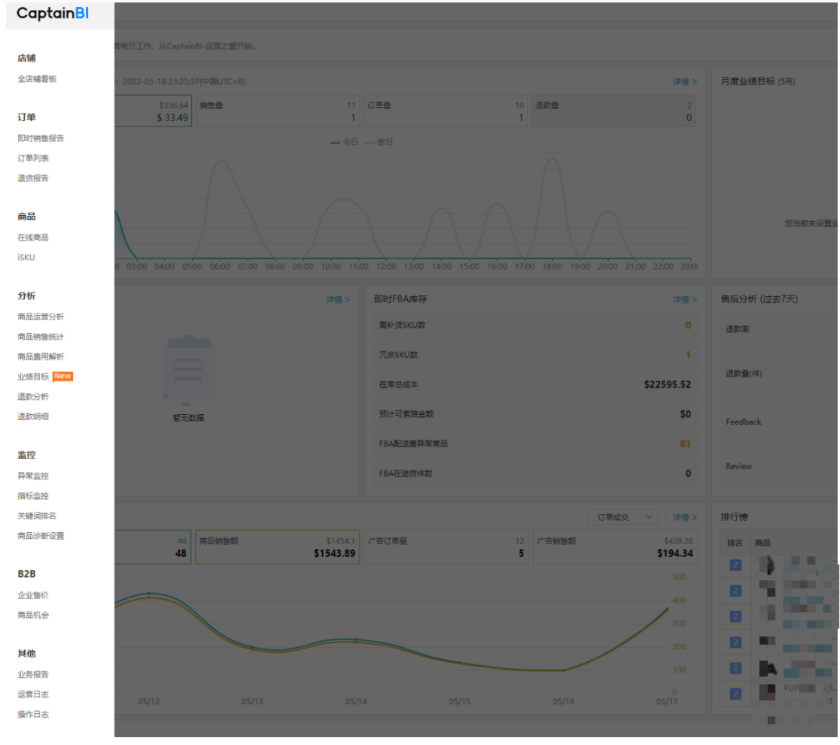The image size is (840, 745).
Task: Toggle 今日 legend in sales chart
Action: coord(344,142)
